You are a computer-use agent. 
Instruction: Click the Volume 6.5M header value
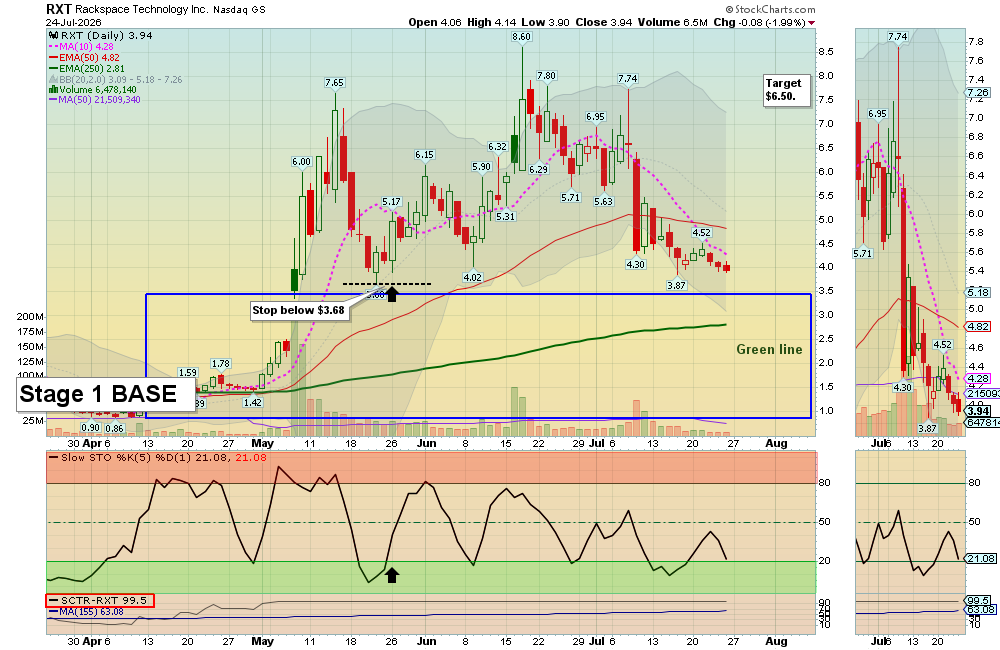[672, 22]
